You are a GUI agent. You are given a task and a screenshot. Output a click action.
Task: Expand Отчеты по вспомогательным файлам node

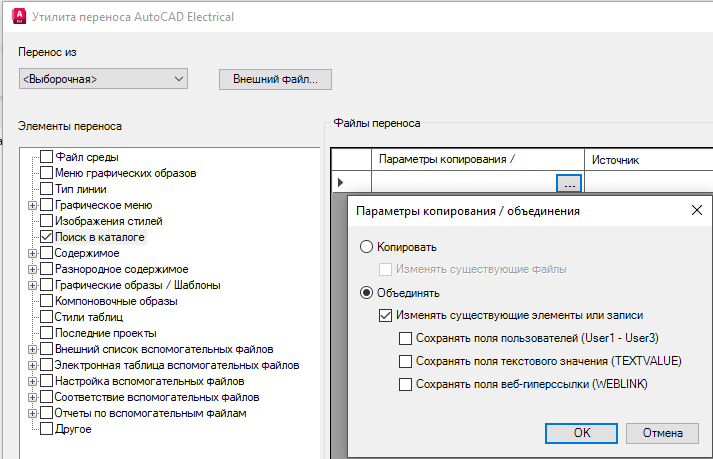coord(32,414)
